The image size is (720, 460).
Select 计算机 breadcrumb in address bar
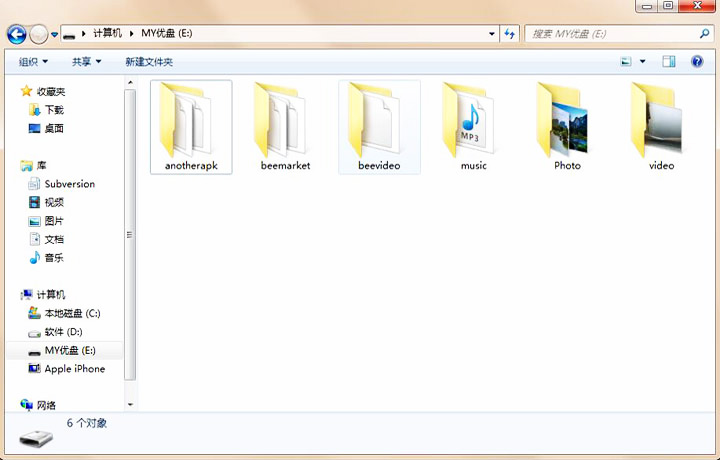107,34
